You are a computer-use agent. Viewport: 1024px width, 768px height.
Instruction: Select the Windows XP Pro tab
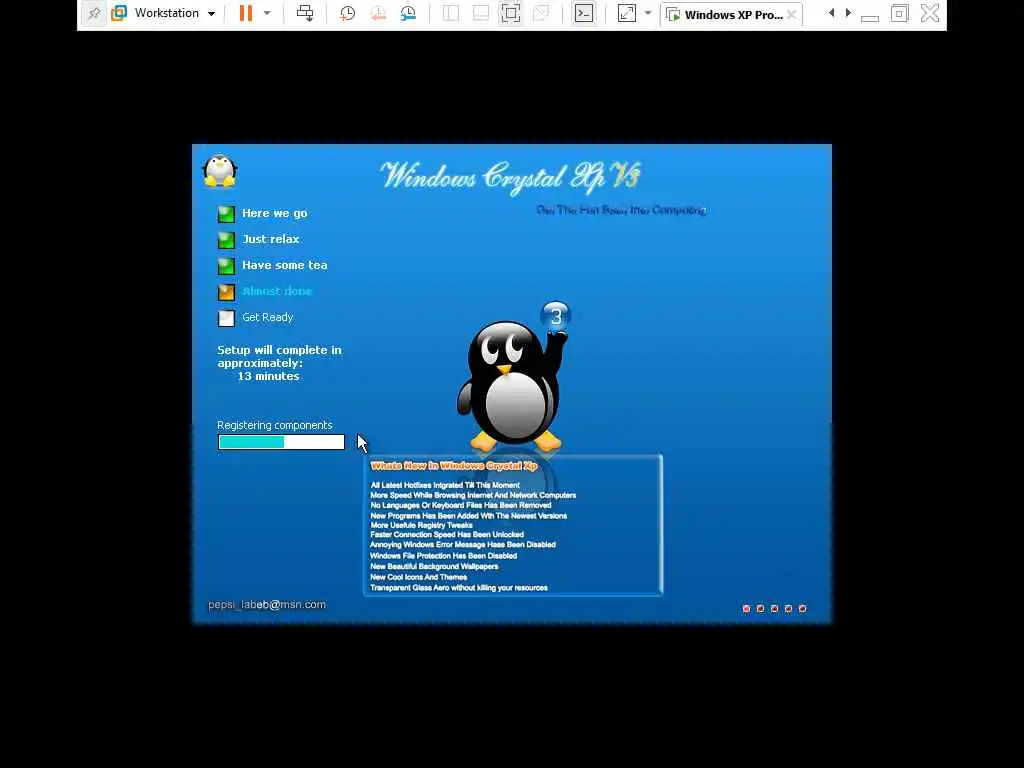[726, 14]
